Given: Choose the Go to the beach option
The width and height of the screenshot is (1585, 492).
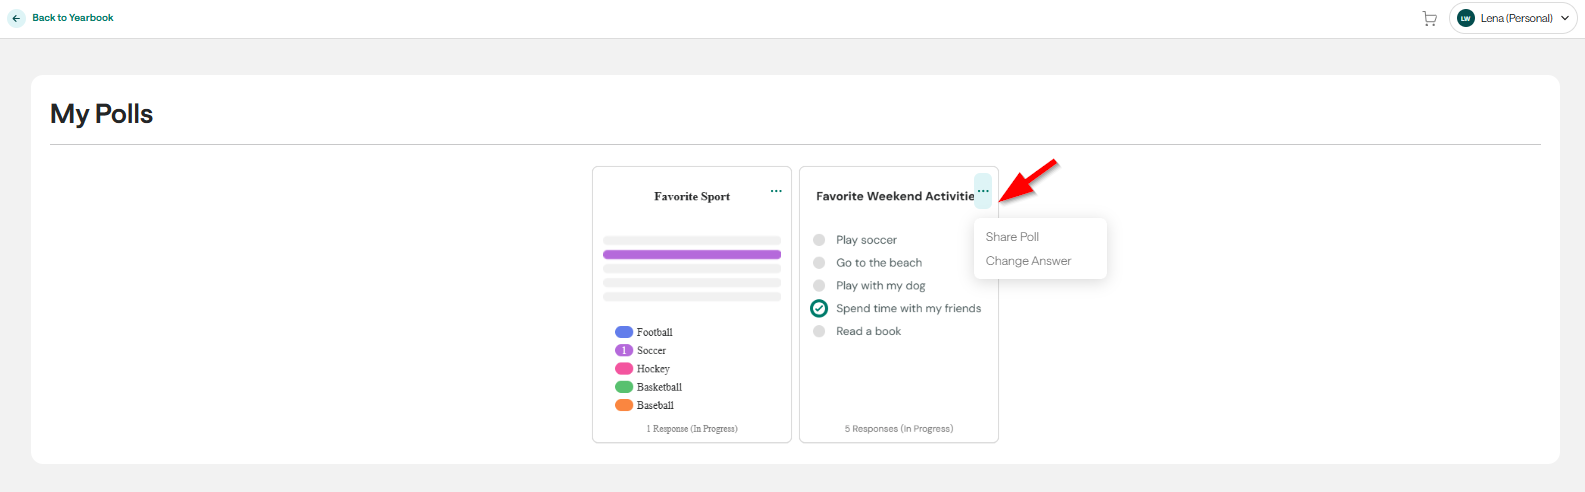Looking at the screenshot, I should coord(819,263).
